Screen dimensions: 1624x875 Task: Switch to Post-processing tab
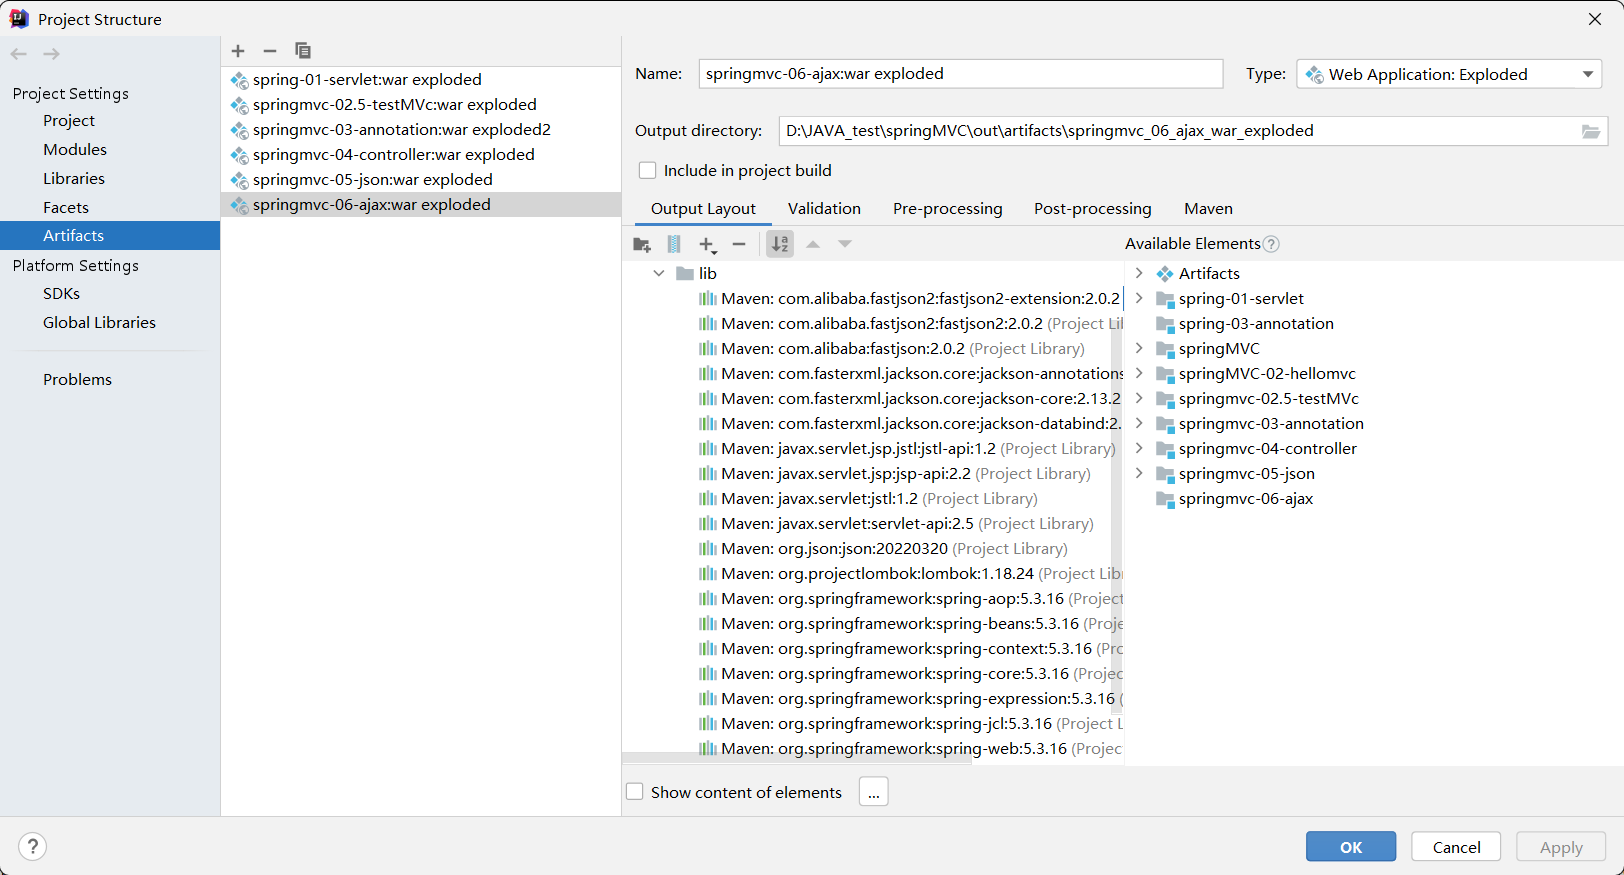[x=1093, y=209]
